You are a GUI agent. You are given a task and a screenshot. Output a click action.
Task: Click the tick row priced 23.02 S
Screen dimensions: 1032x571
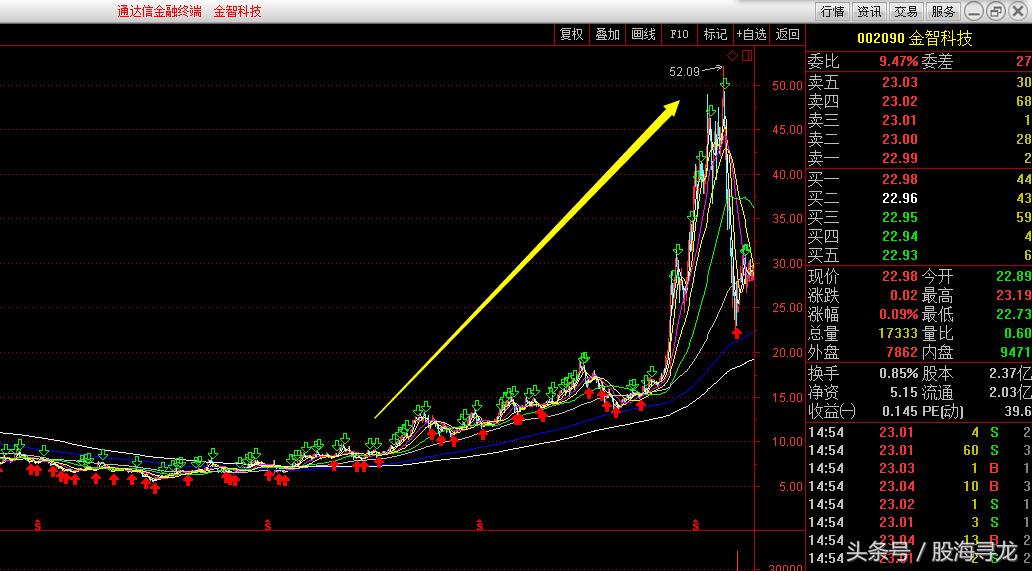[x=919, y=505]
